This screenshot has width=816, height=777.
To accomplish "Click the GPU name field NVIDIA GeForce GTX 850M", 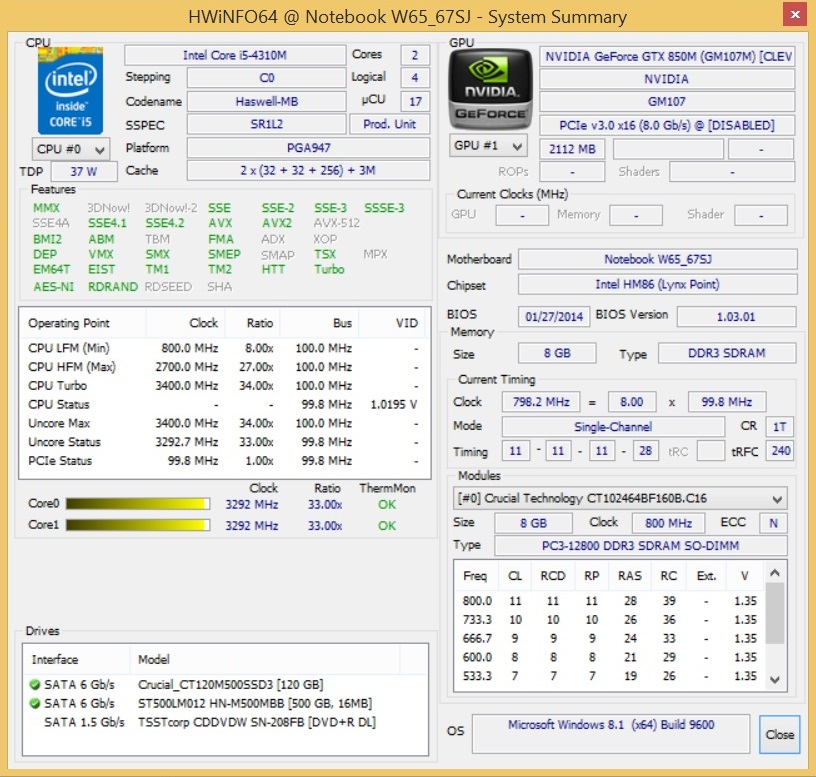I will 667,56.
